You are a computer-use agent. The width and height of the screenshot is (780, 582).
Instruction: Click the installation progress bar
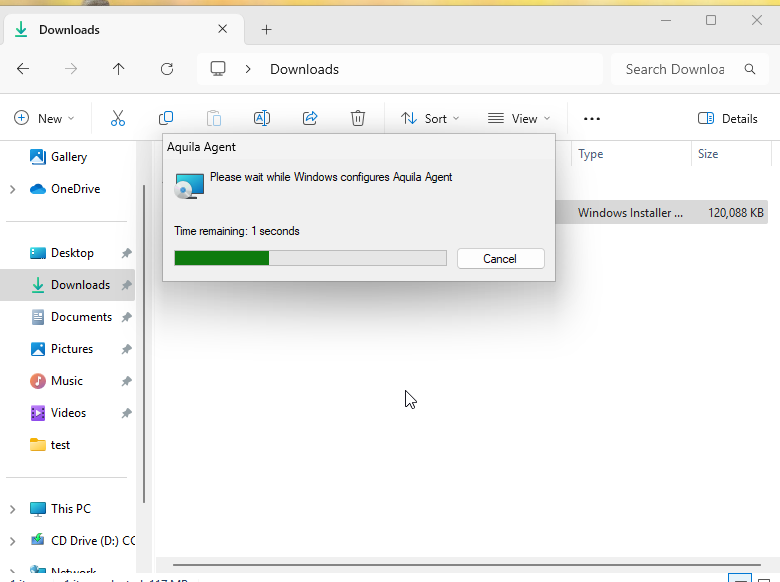tap(310, 258)
